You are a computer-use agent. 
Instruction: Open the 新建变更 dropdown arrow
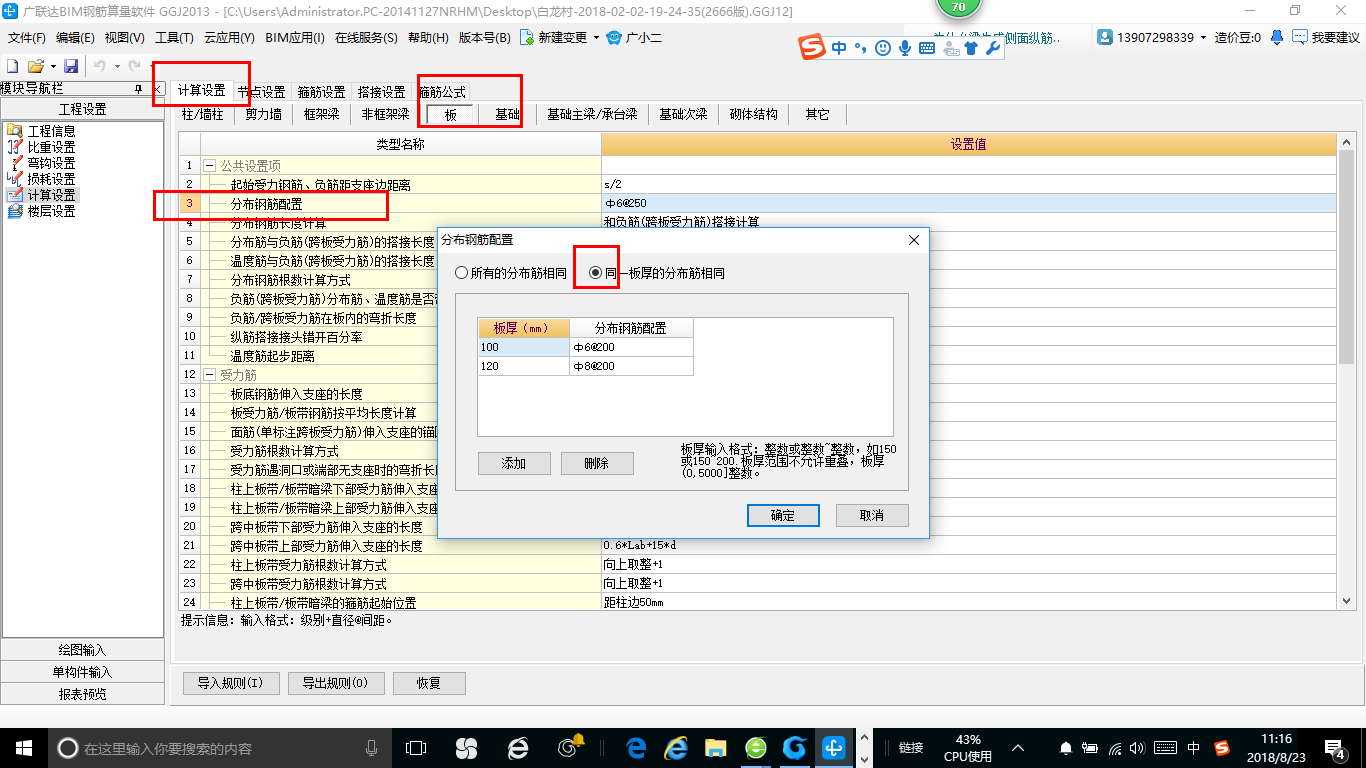[x=596, y=38]
